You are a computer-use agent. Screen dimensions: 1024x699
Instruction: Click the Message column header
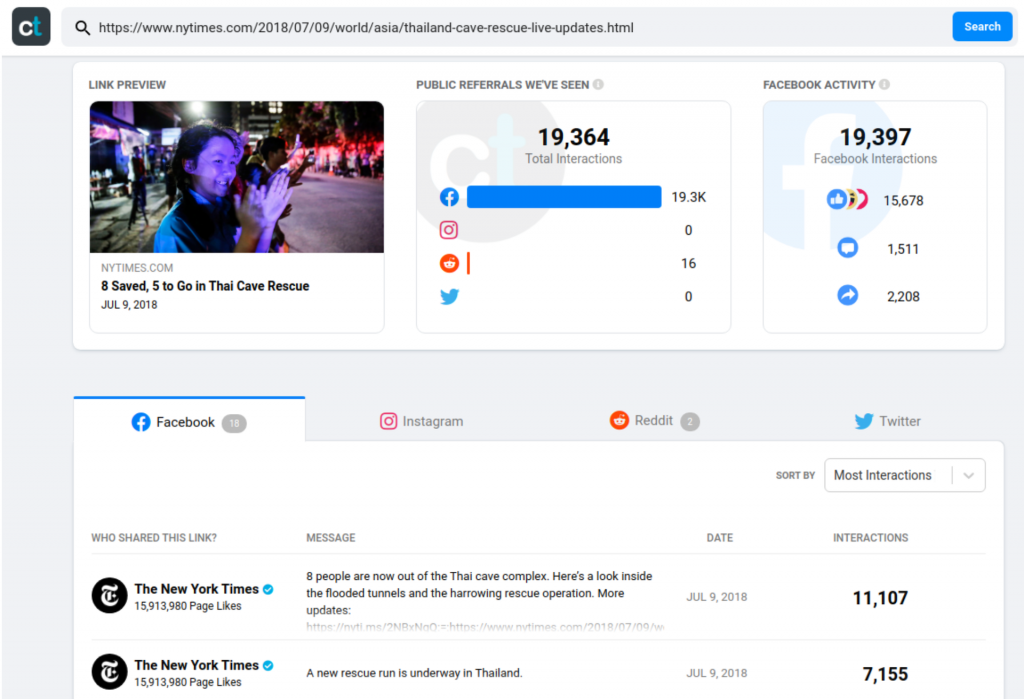[x=331, y=538]
